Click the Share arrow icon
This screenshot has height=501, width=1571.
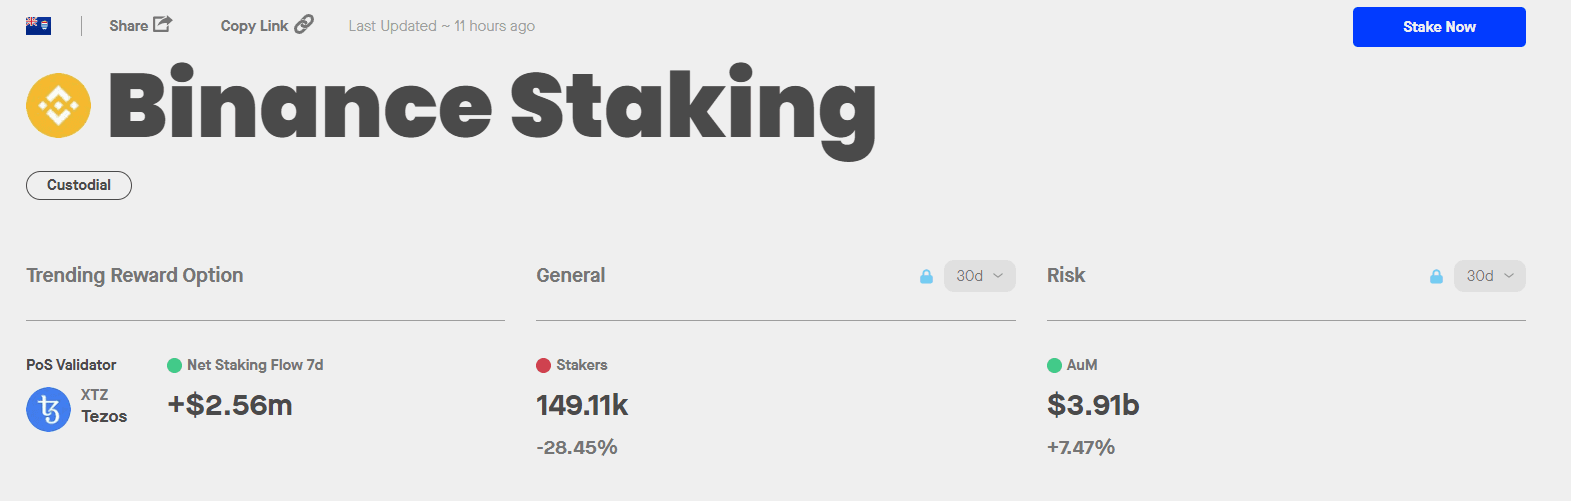[163, 24]
